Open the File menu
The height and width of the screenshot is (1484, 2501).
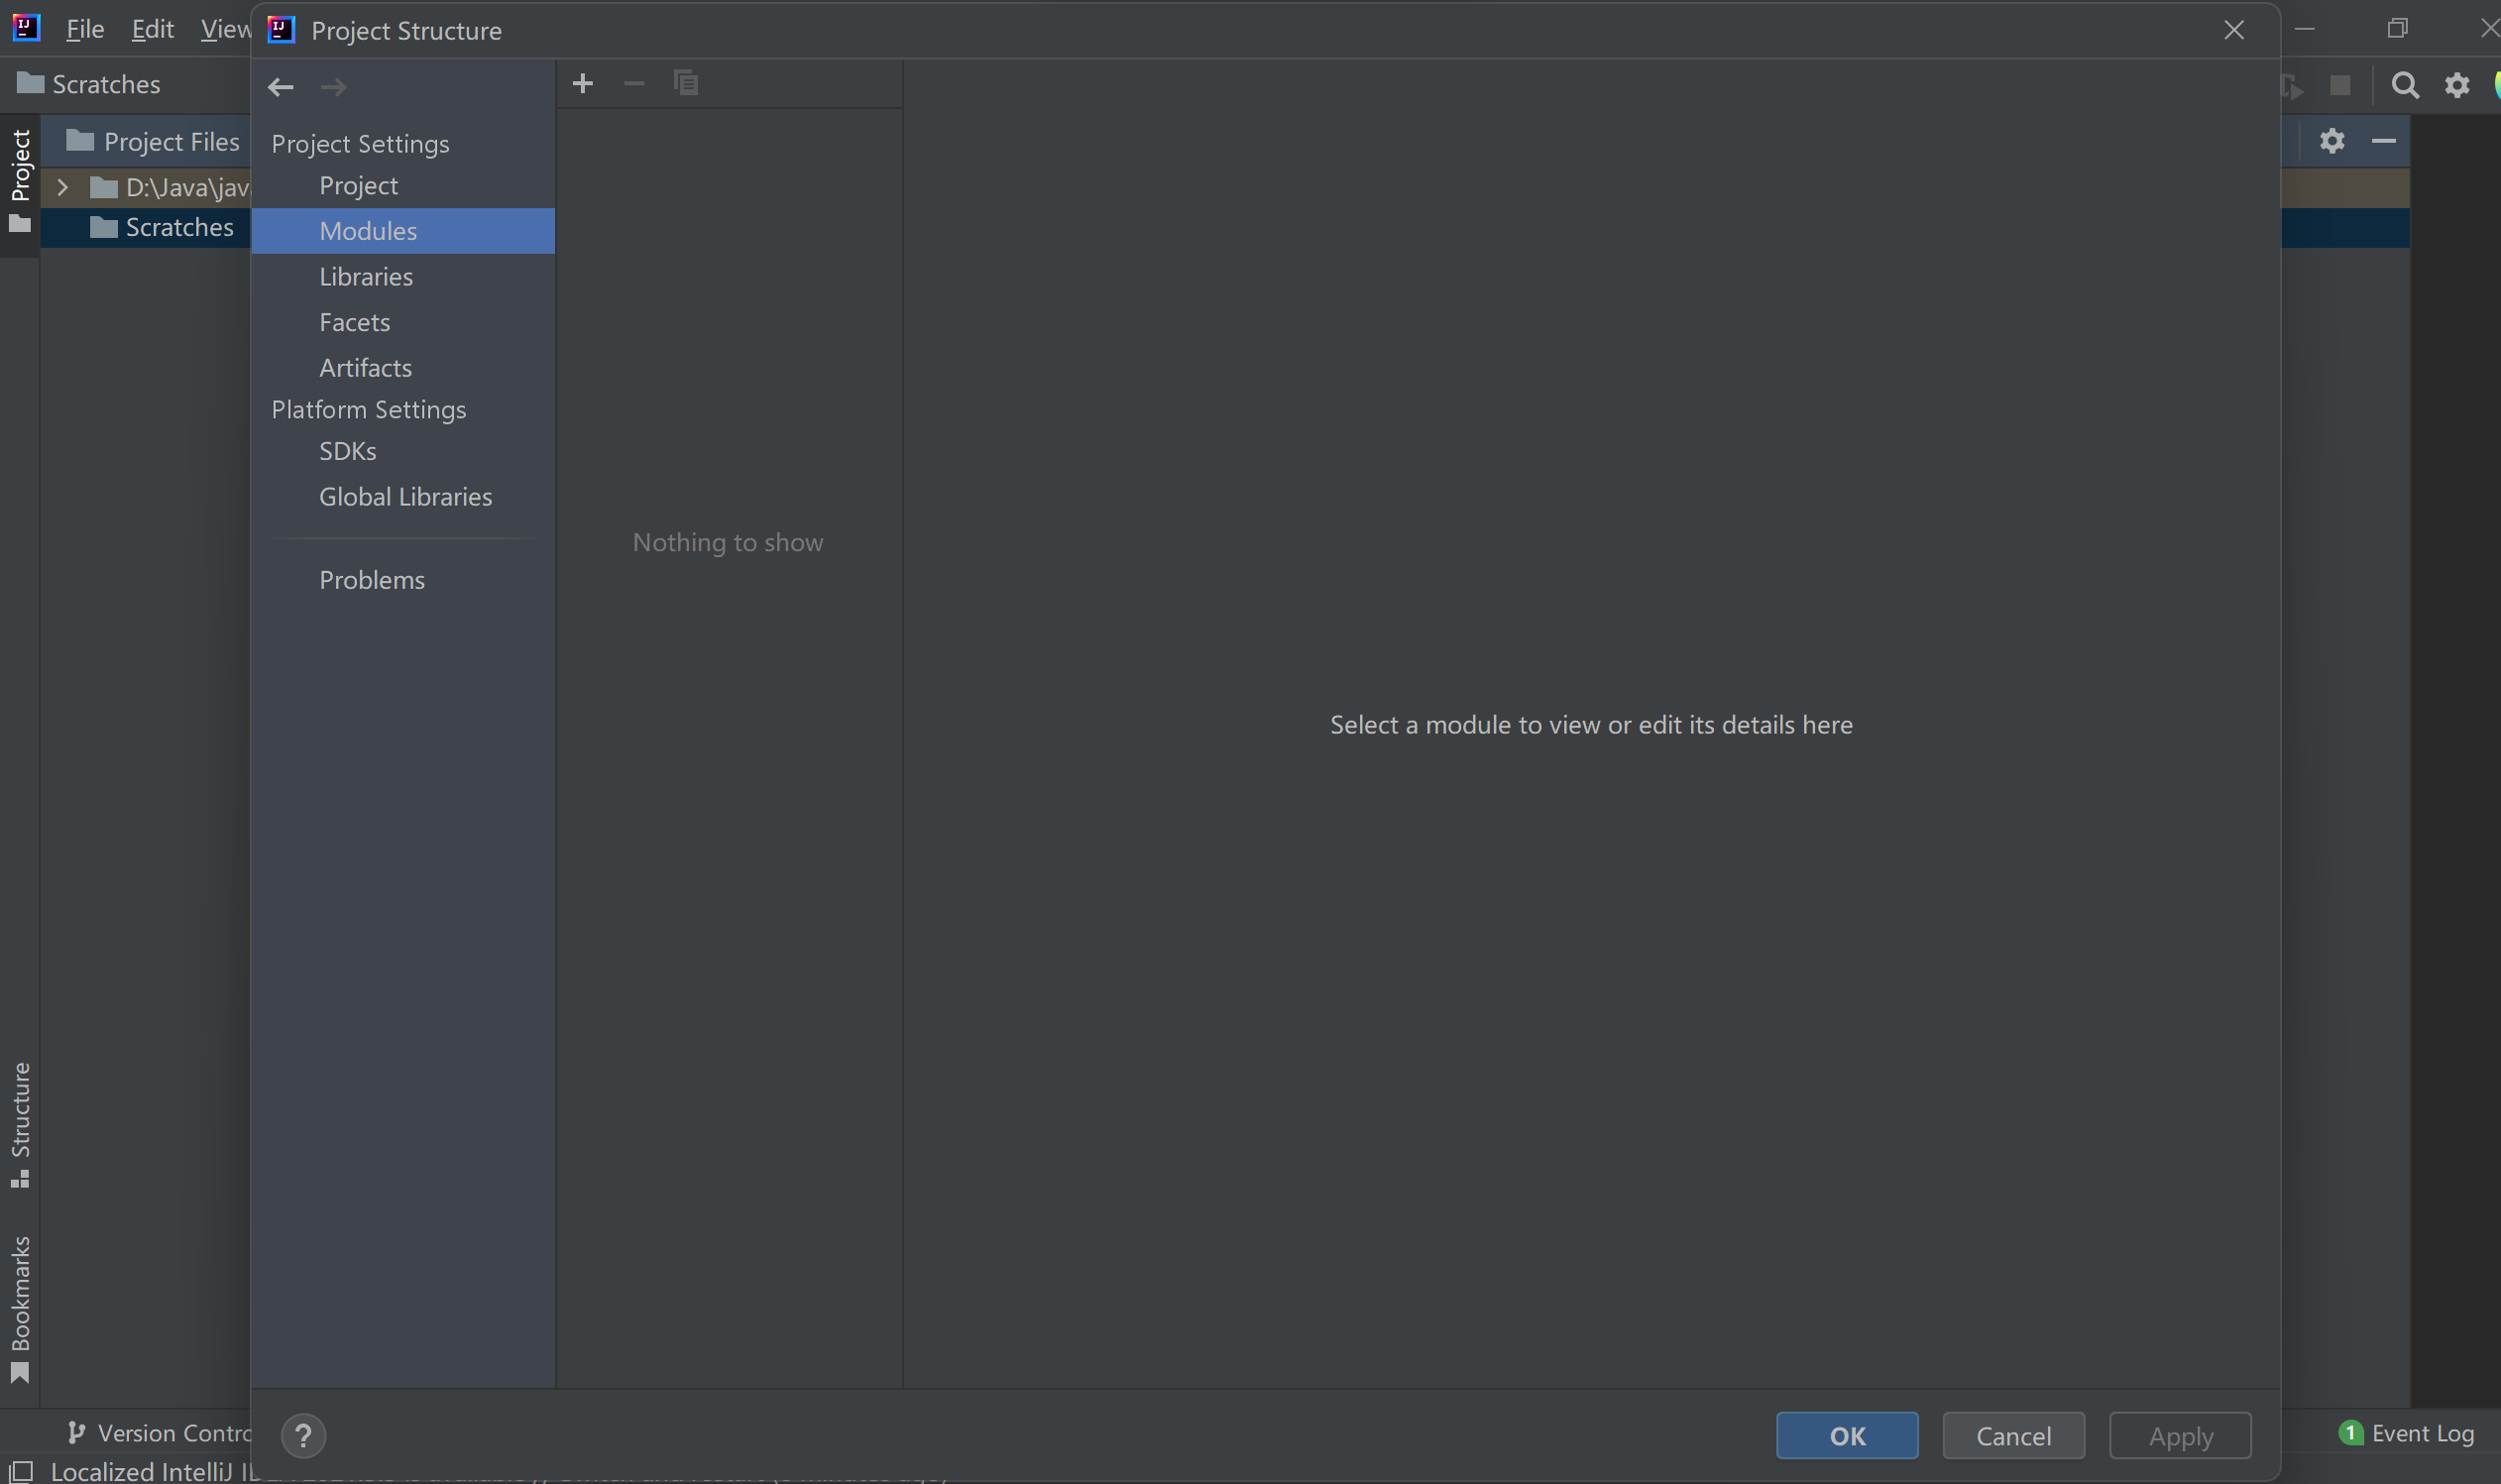click(85, 29)
